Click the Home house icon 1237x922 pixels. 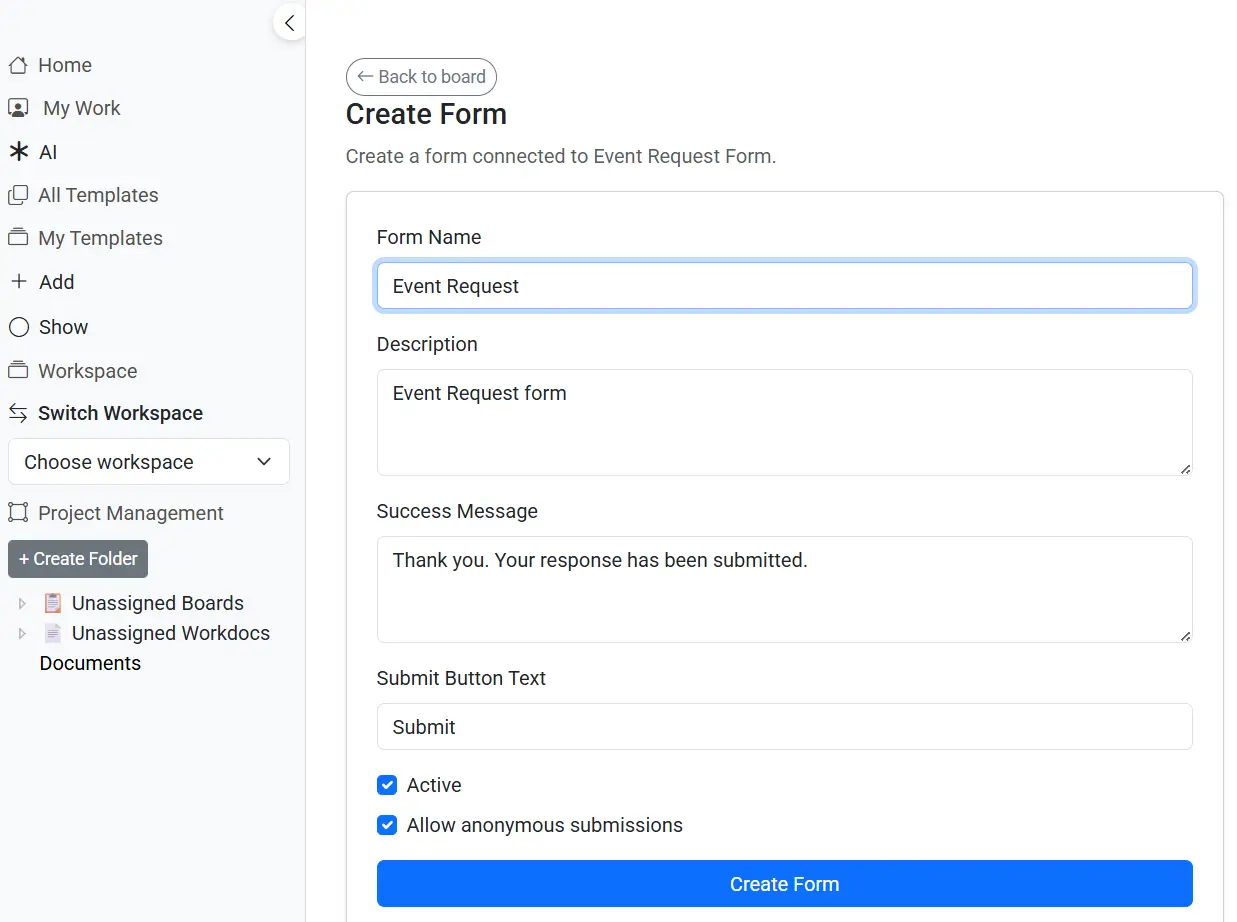[17, 66]
